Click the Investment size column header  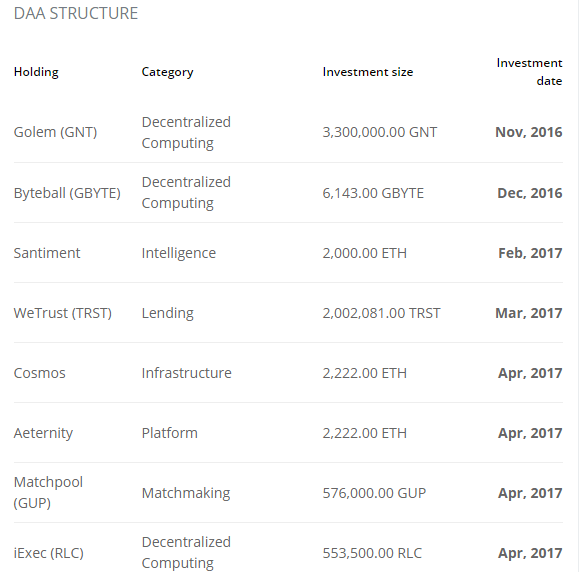(x=368, y=72)
